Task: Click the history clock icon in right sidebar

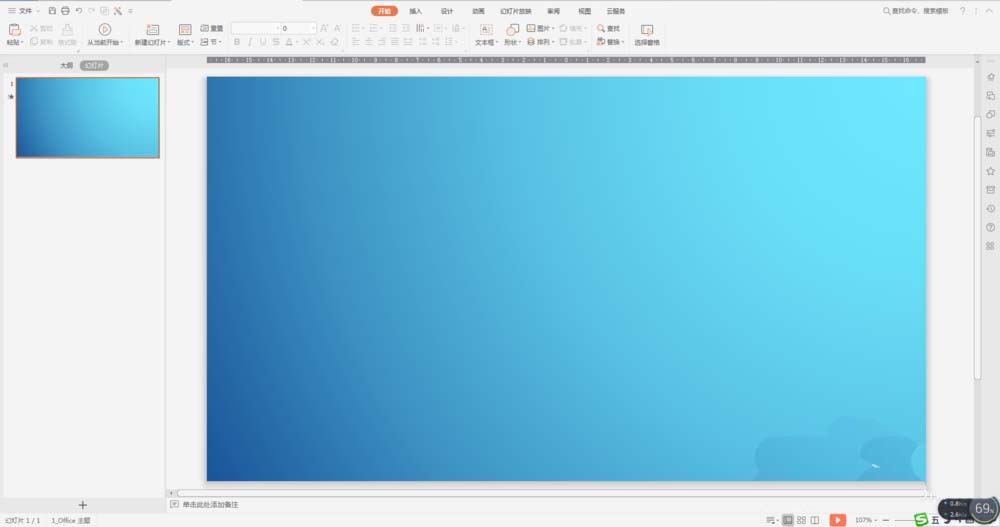Action: point(990,209)
